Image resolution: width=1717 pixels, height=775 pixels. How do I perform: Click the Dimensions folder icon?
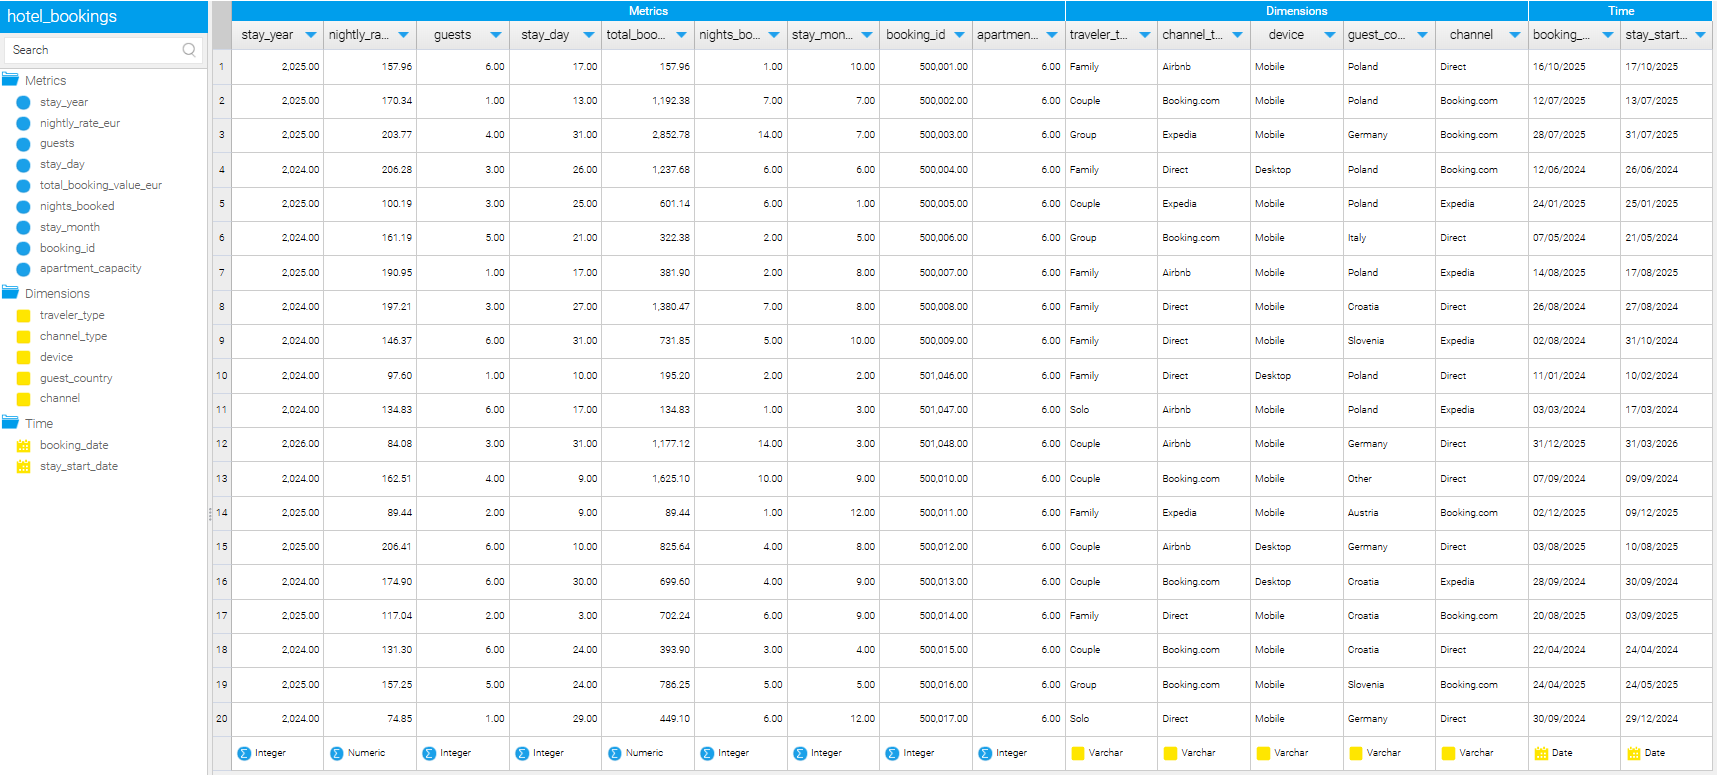click(x=11, y=293)
